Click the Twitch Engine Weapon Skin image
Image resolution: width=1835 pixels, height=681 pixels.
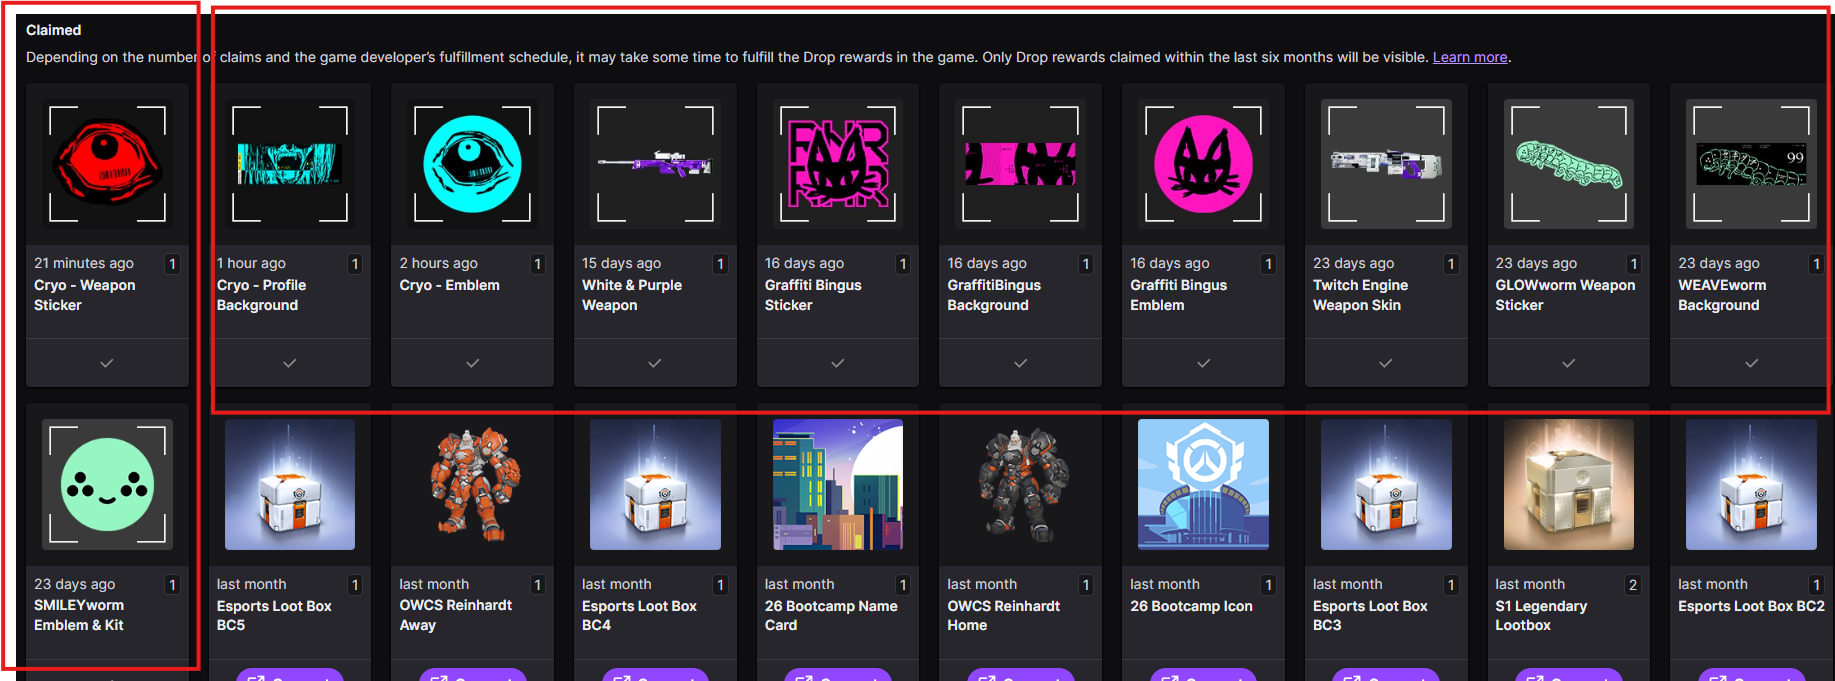tap(1386, 163)
